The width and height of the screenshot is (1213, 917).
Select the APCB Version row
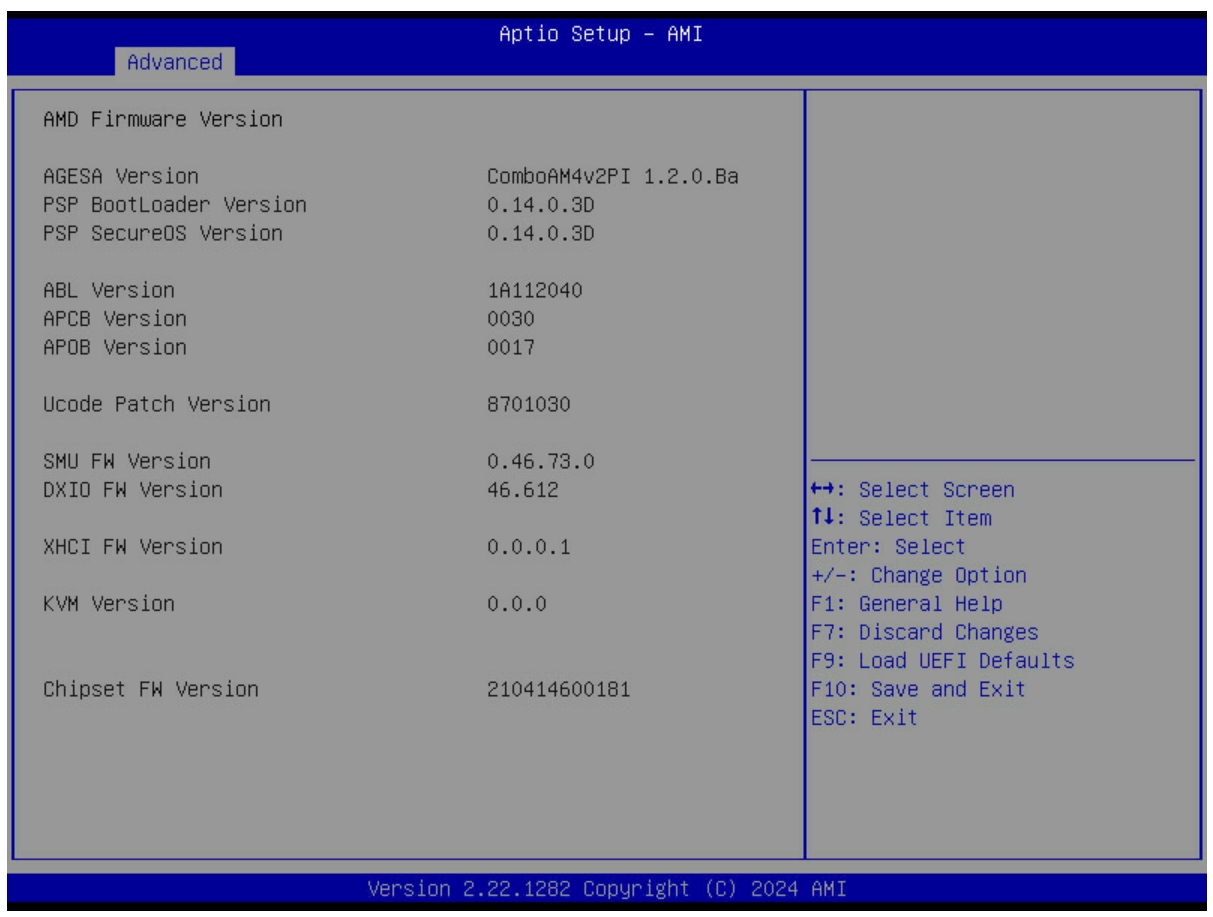(x=115, y=318)
